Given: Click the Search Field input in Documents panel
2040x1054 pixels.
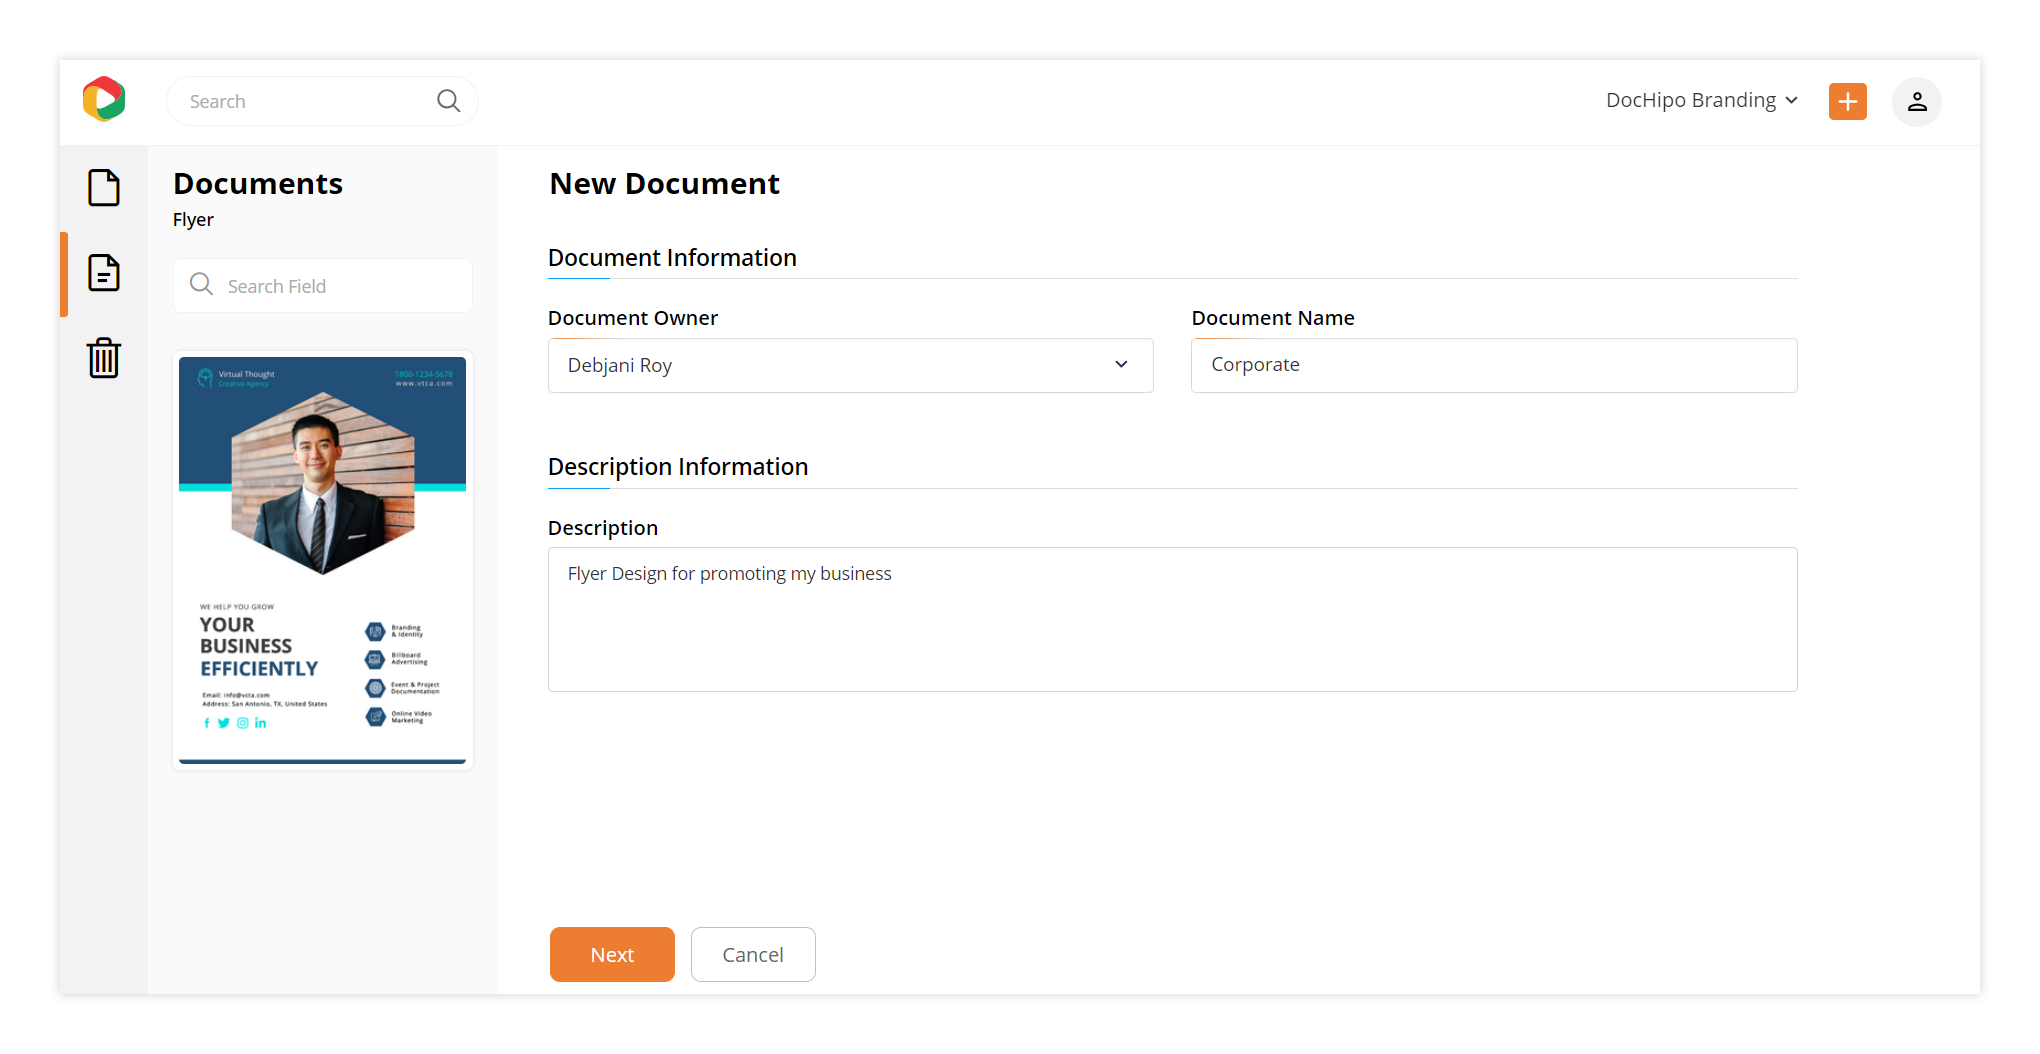Looking at the screenshot, I should click(322, 285).
